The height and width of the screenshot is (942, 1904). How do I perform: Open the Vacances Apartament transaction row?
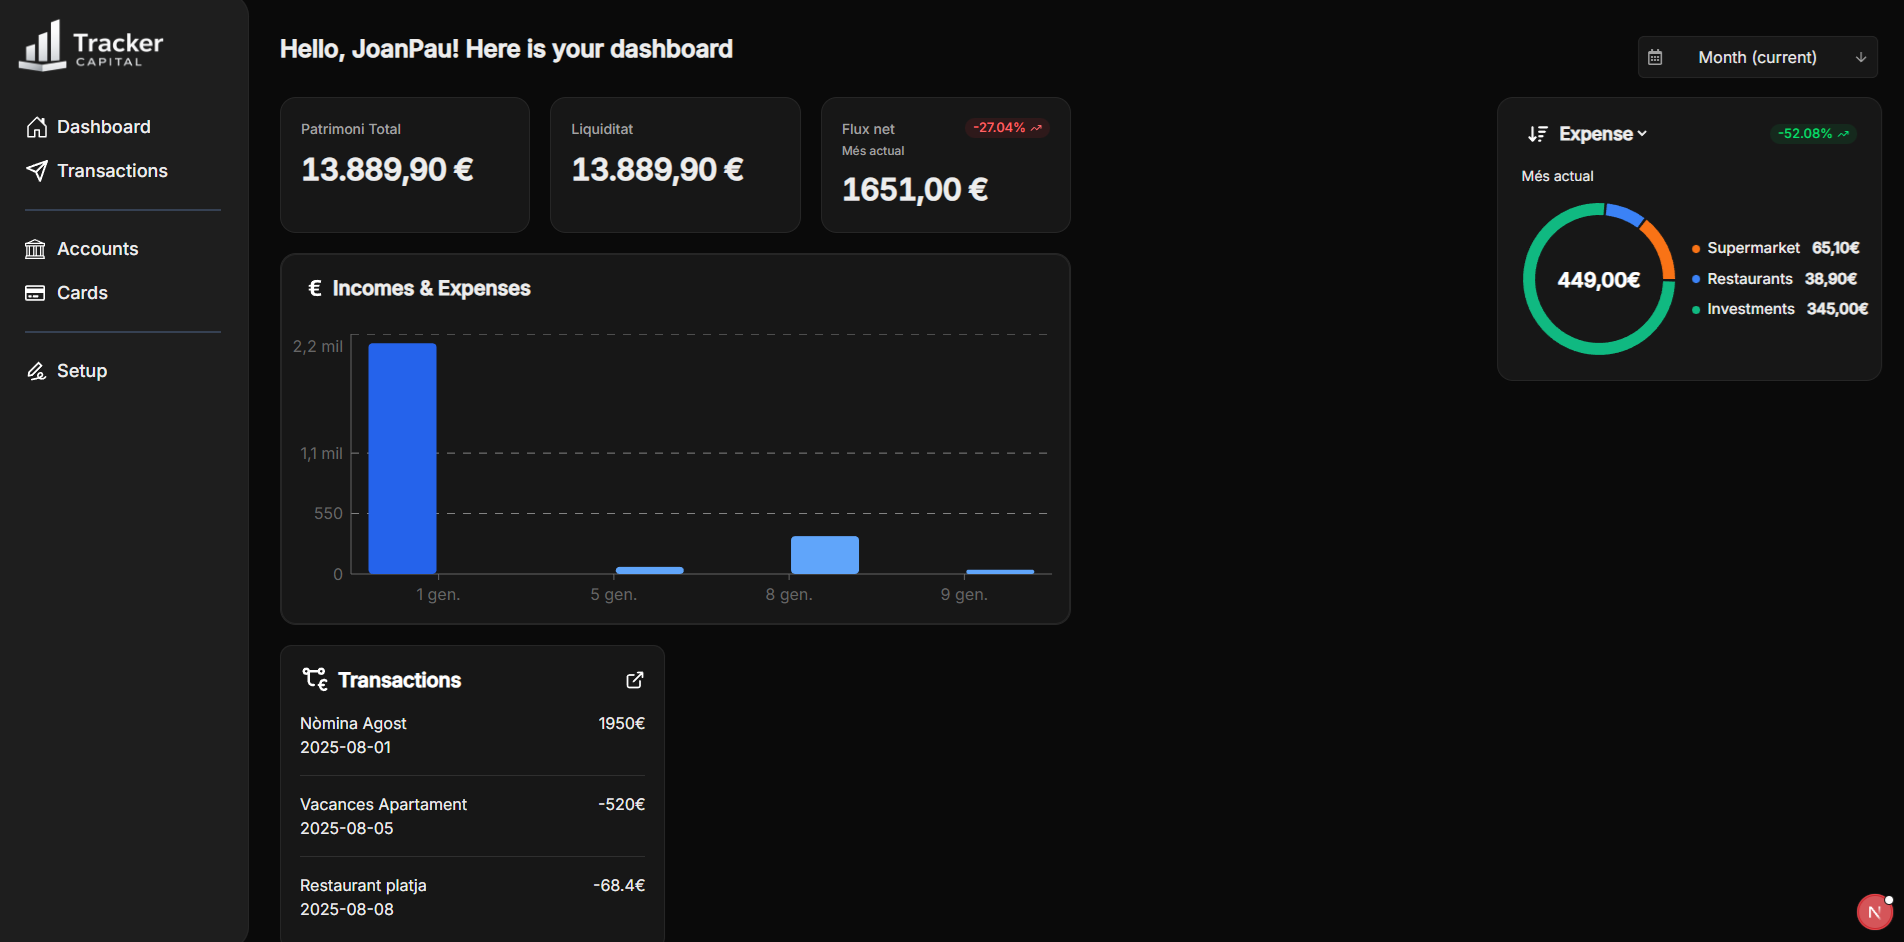[472, 816]
